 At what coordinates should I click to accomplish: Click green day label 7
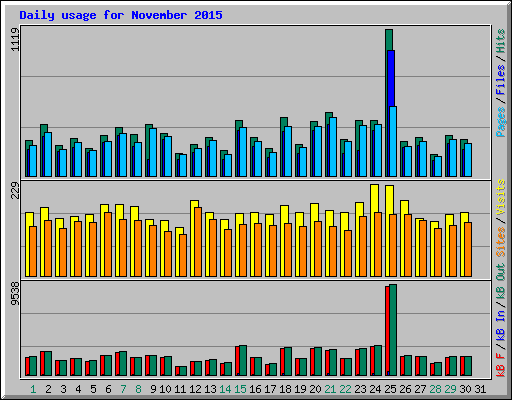123,389
